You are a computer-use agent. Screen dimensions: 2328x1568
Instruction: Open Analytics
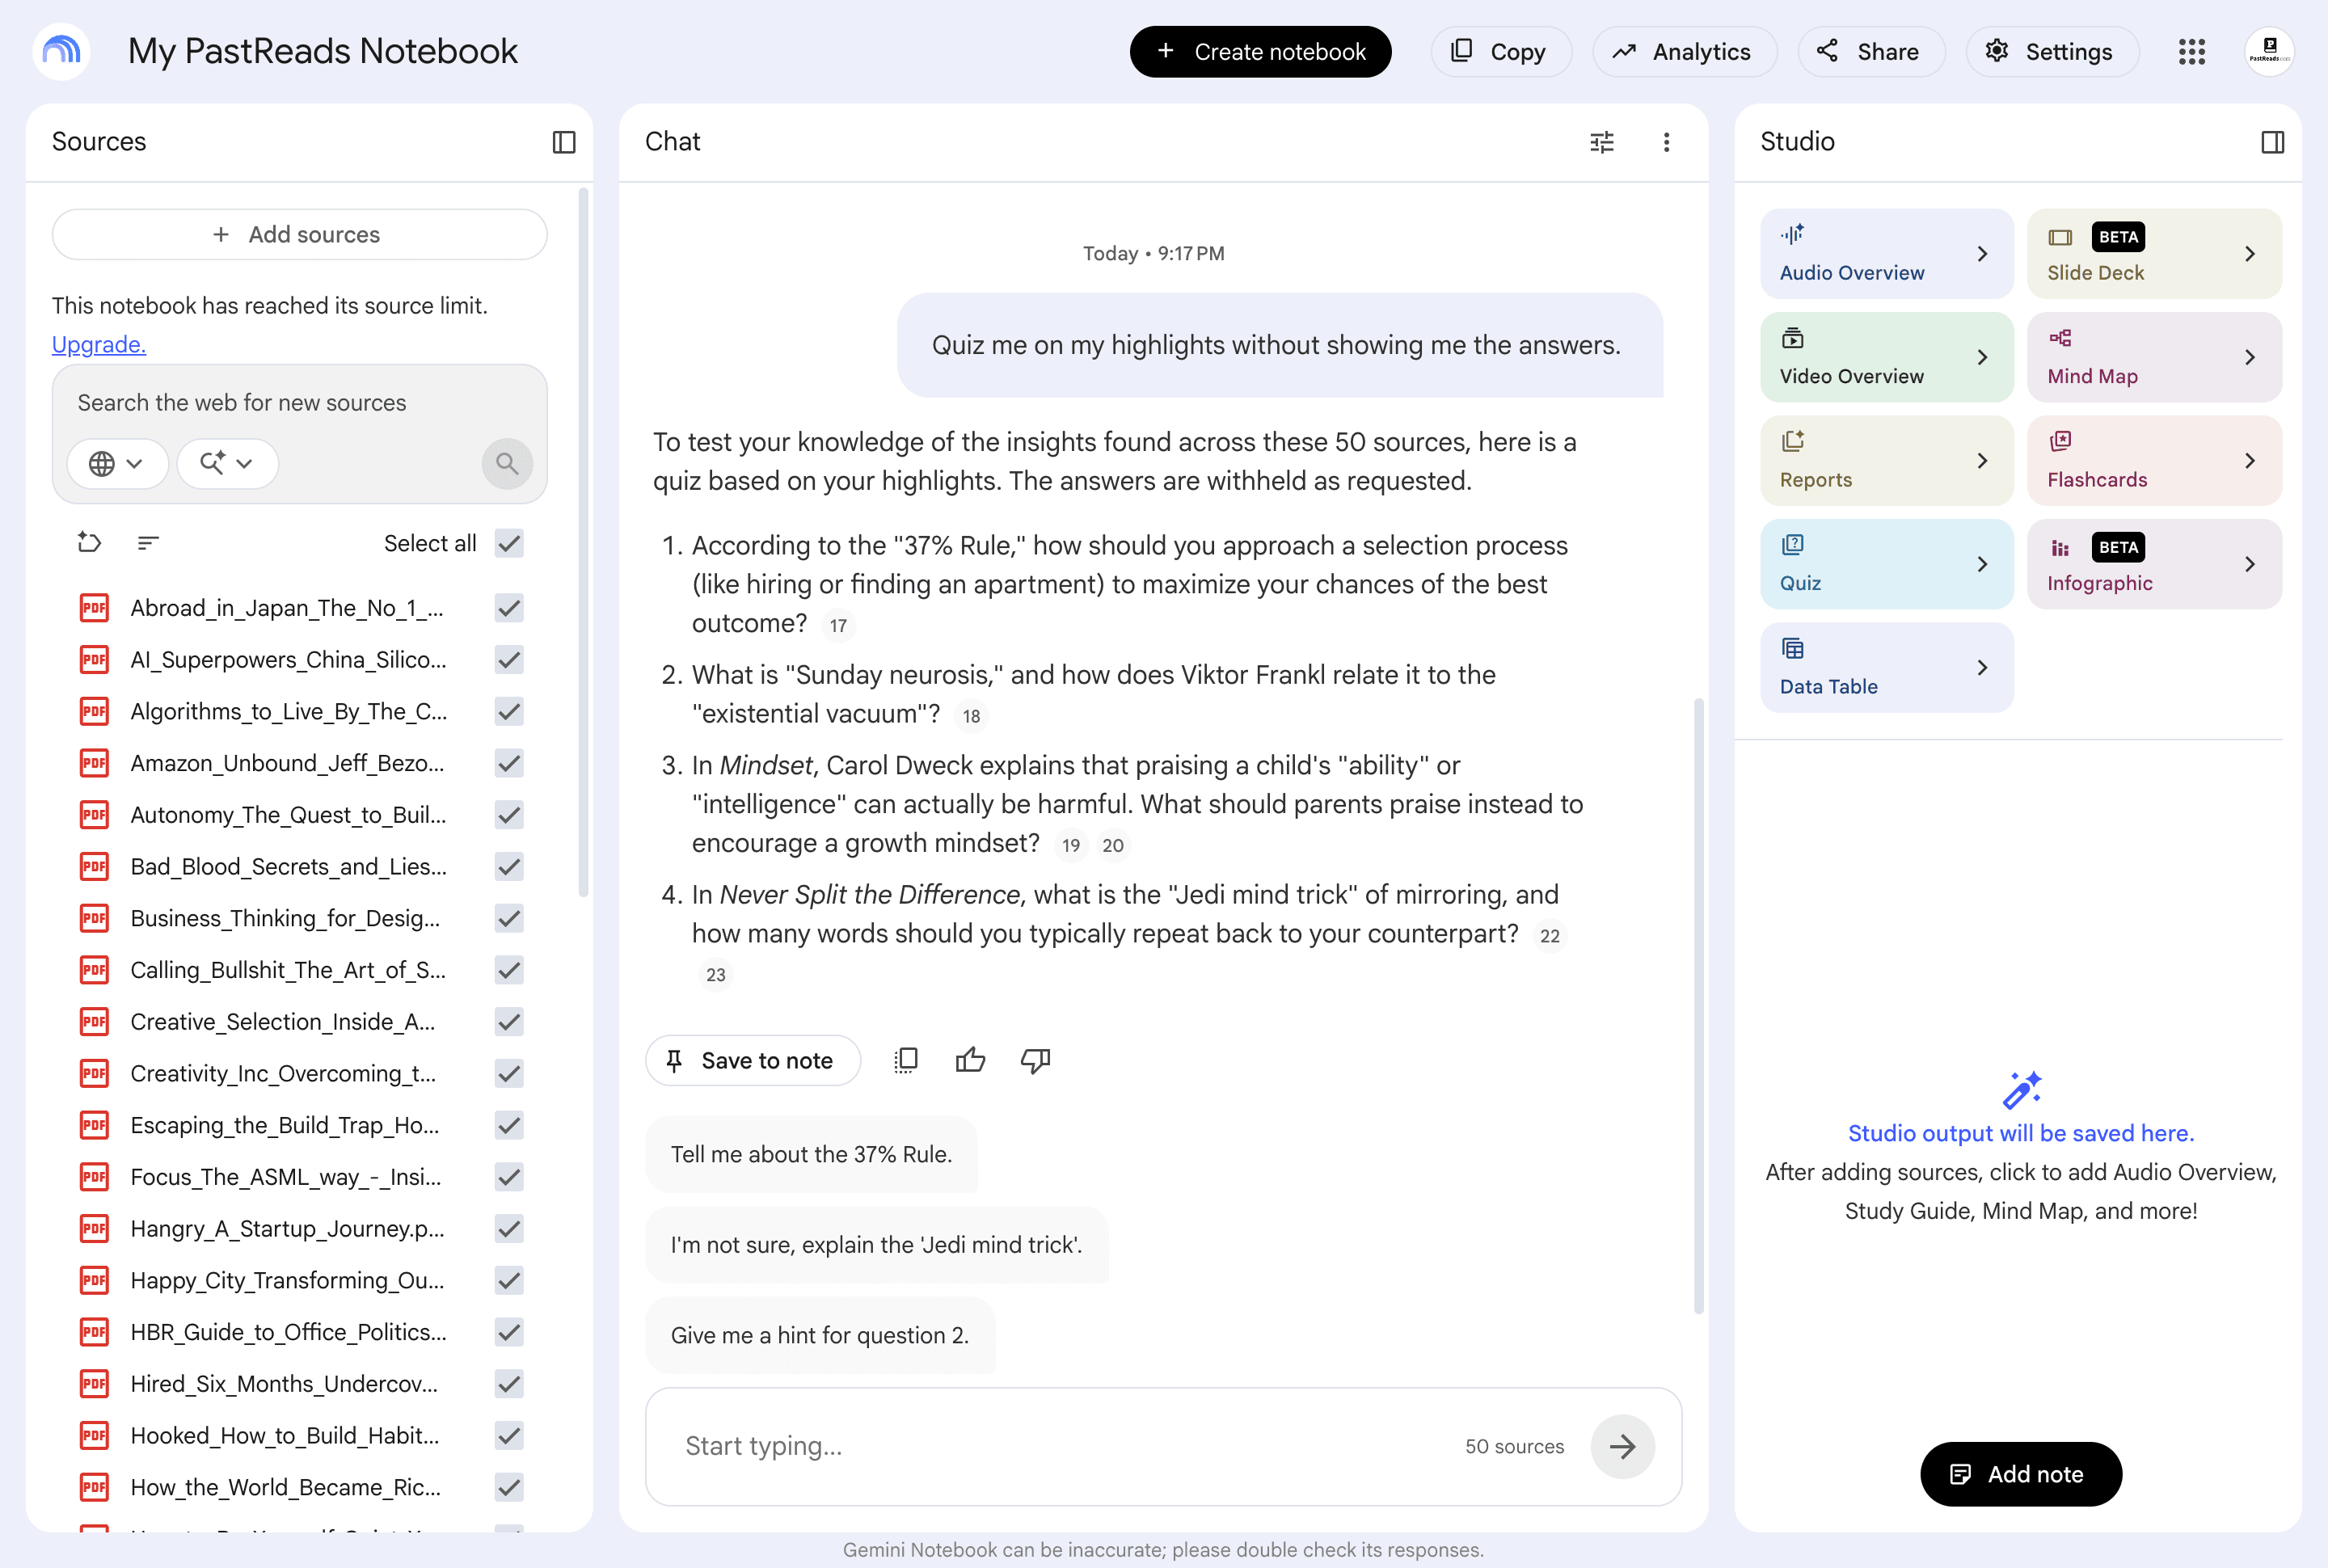coord(1684,51)
